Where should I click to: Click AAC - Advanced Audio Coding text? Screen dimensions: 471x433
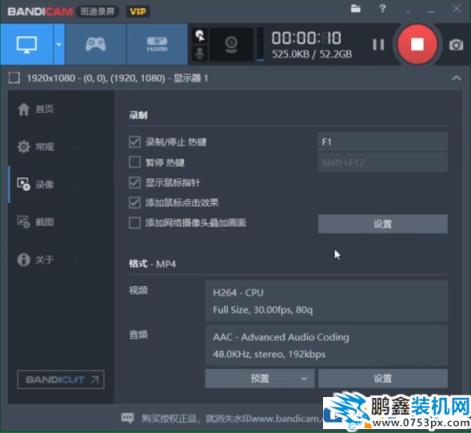(x=281, y=337)
